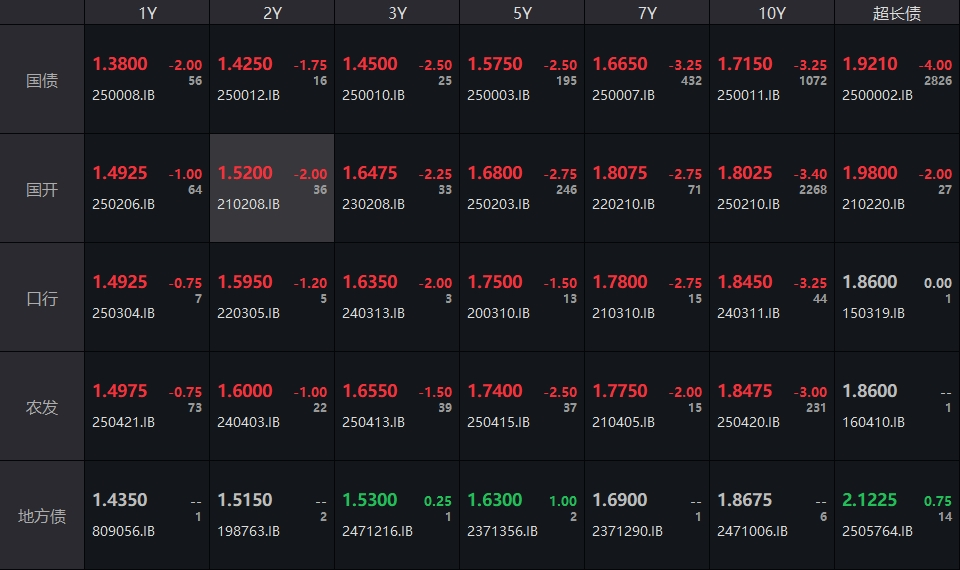Select the 国开 row label
The height and width of the screenshot is (570, 960).
(x=42, y=189)
